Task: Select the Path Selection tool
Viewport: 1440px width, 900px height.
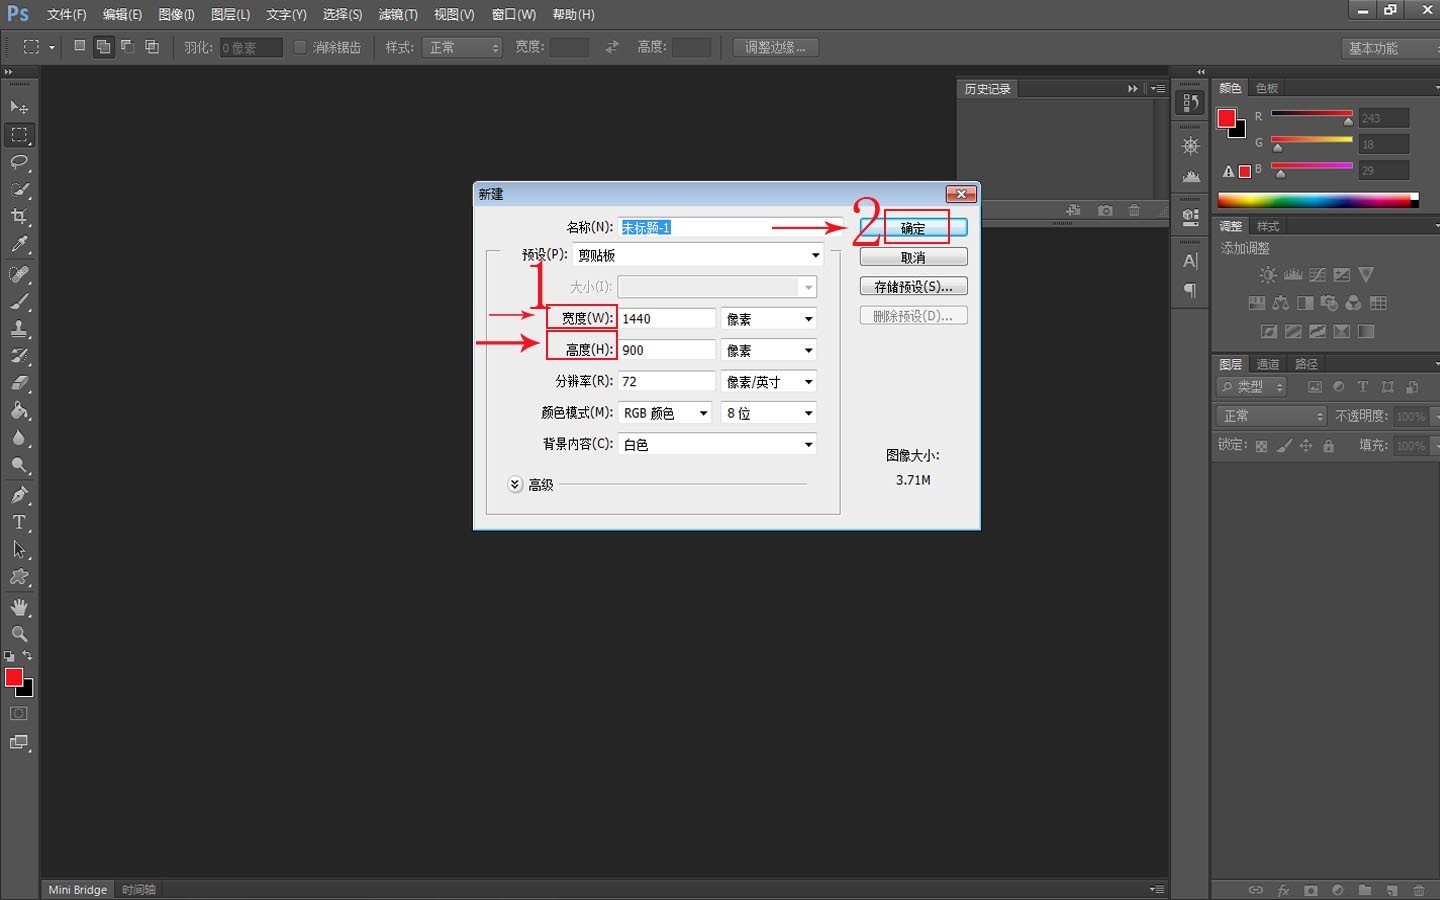Action: tap(19, 549)
